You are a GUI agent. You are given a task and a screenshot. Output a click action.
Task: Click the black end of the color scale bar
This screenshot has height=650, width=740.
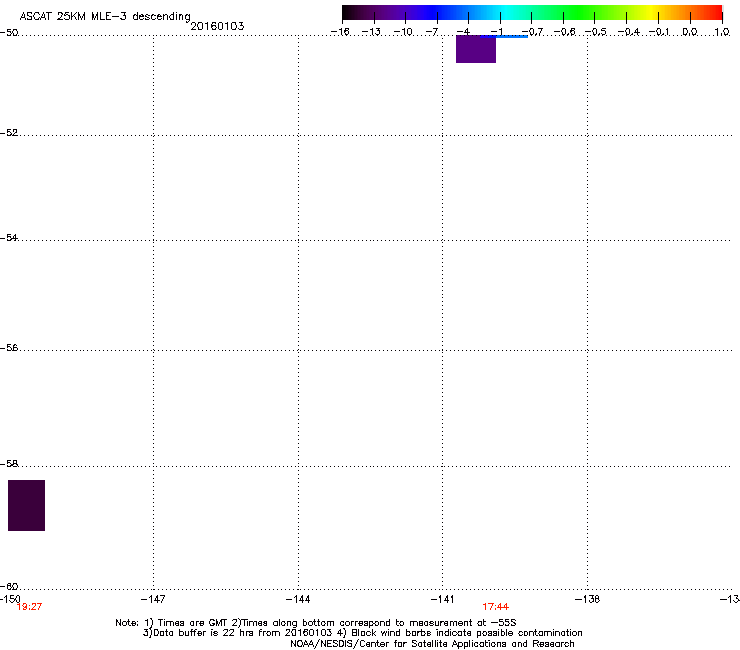[x=349, y=13]
